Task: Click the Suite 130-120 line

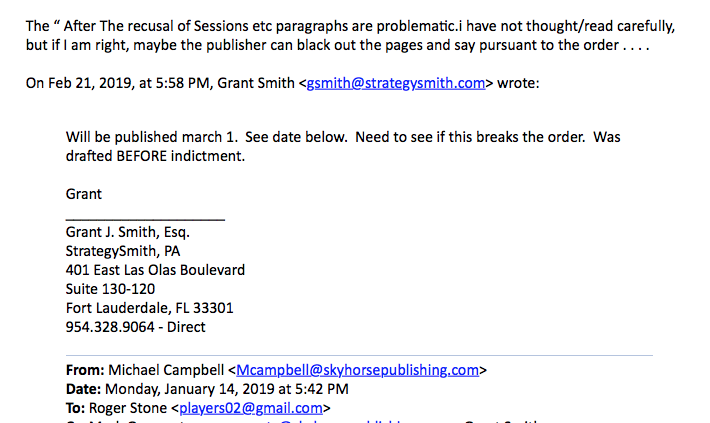Action: pos(110,288)
